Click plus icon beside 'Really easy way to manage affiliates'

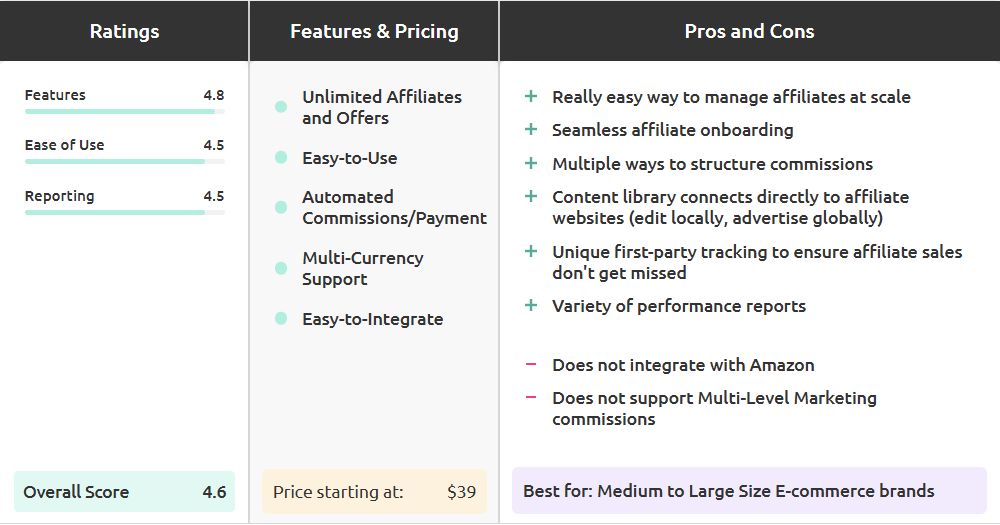click(531, 97)
